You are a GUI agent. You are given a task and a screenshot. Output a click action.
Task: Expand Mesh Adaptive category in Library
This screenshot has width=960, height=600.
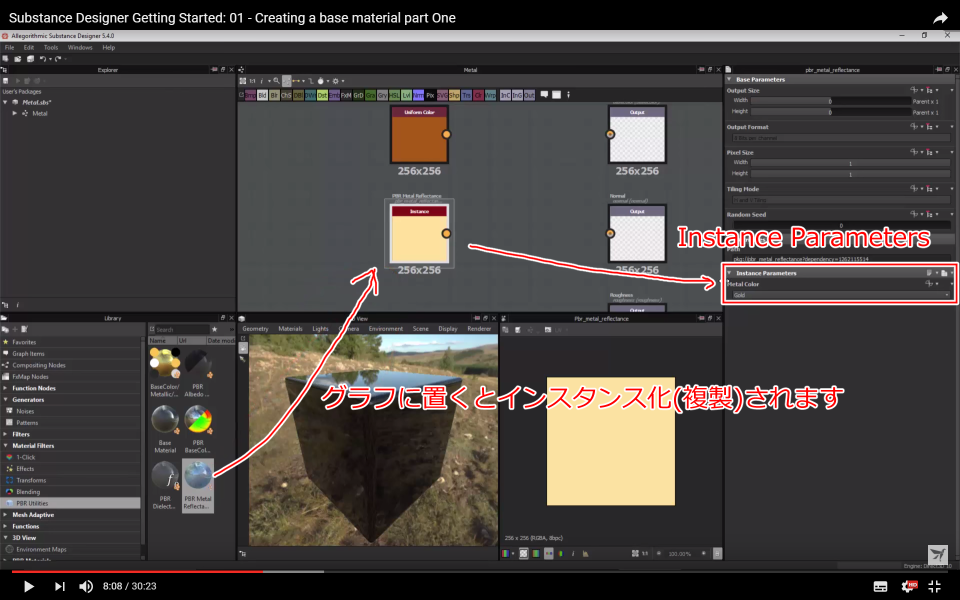click(6, 515)
